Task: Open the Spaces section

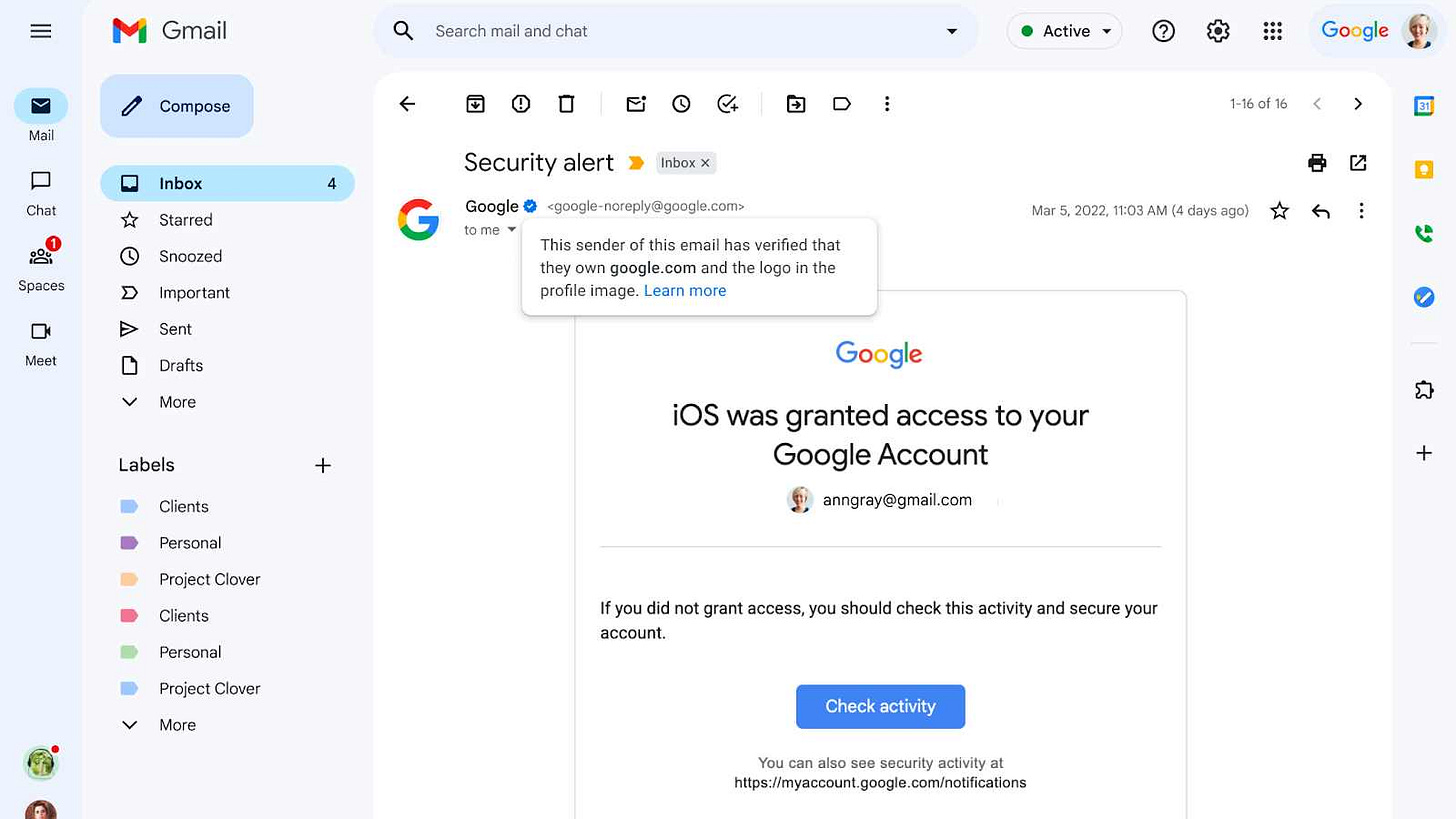Action: pyautogui.click(x=40, y=267)
